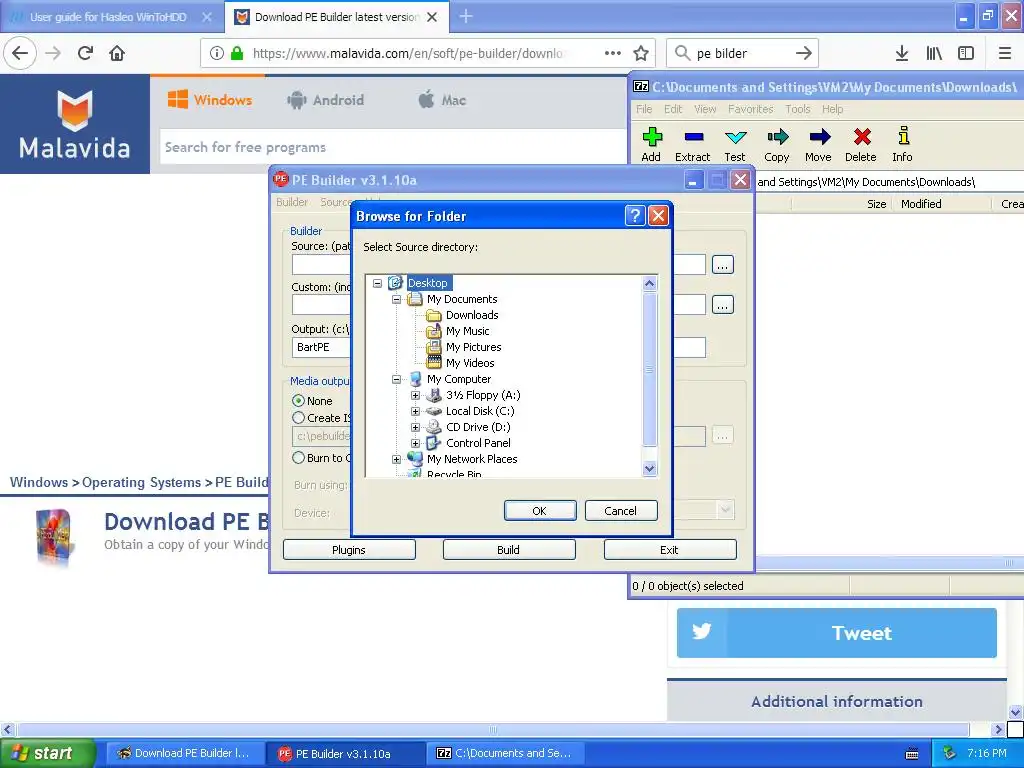Open page actions three-dots menu
Screen dimensions: 1024x768
pyautogui.click(x=613, y=53)
